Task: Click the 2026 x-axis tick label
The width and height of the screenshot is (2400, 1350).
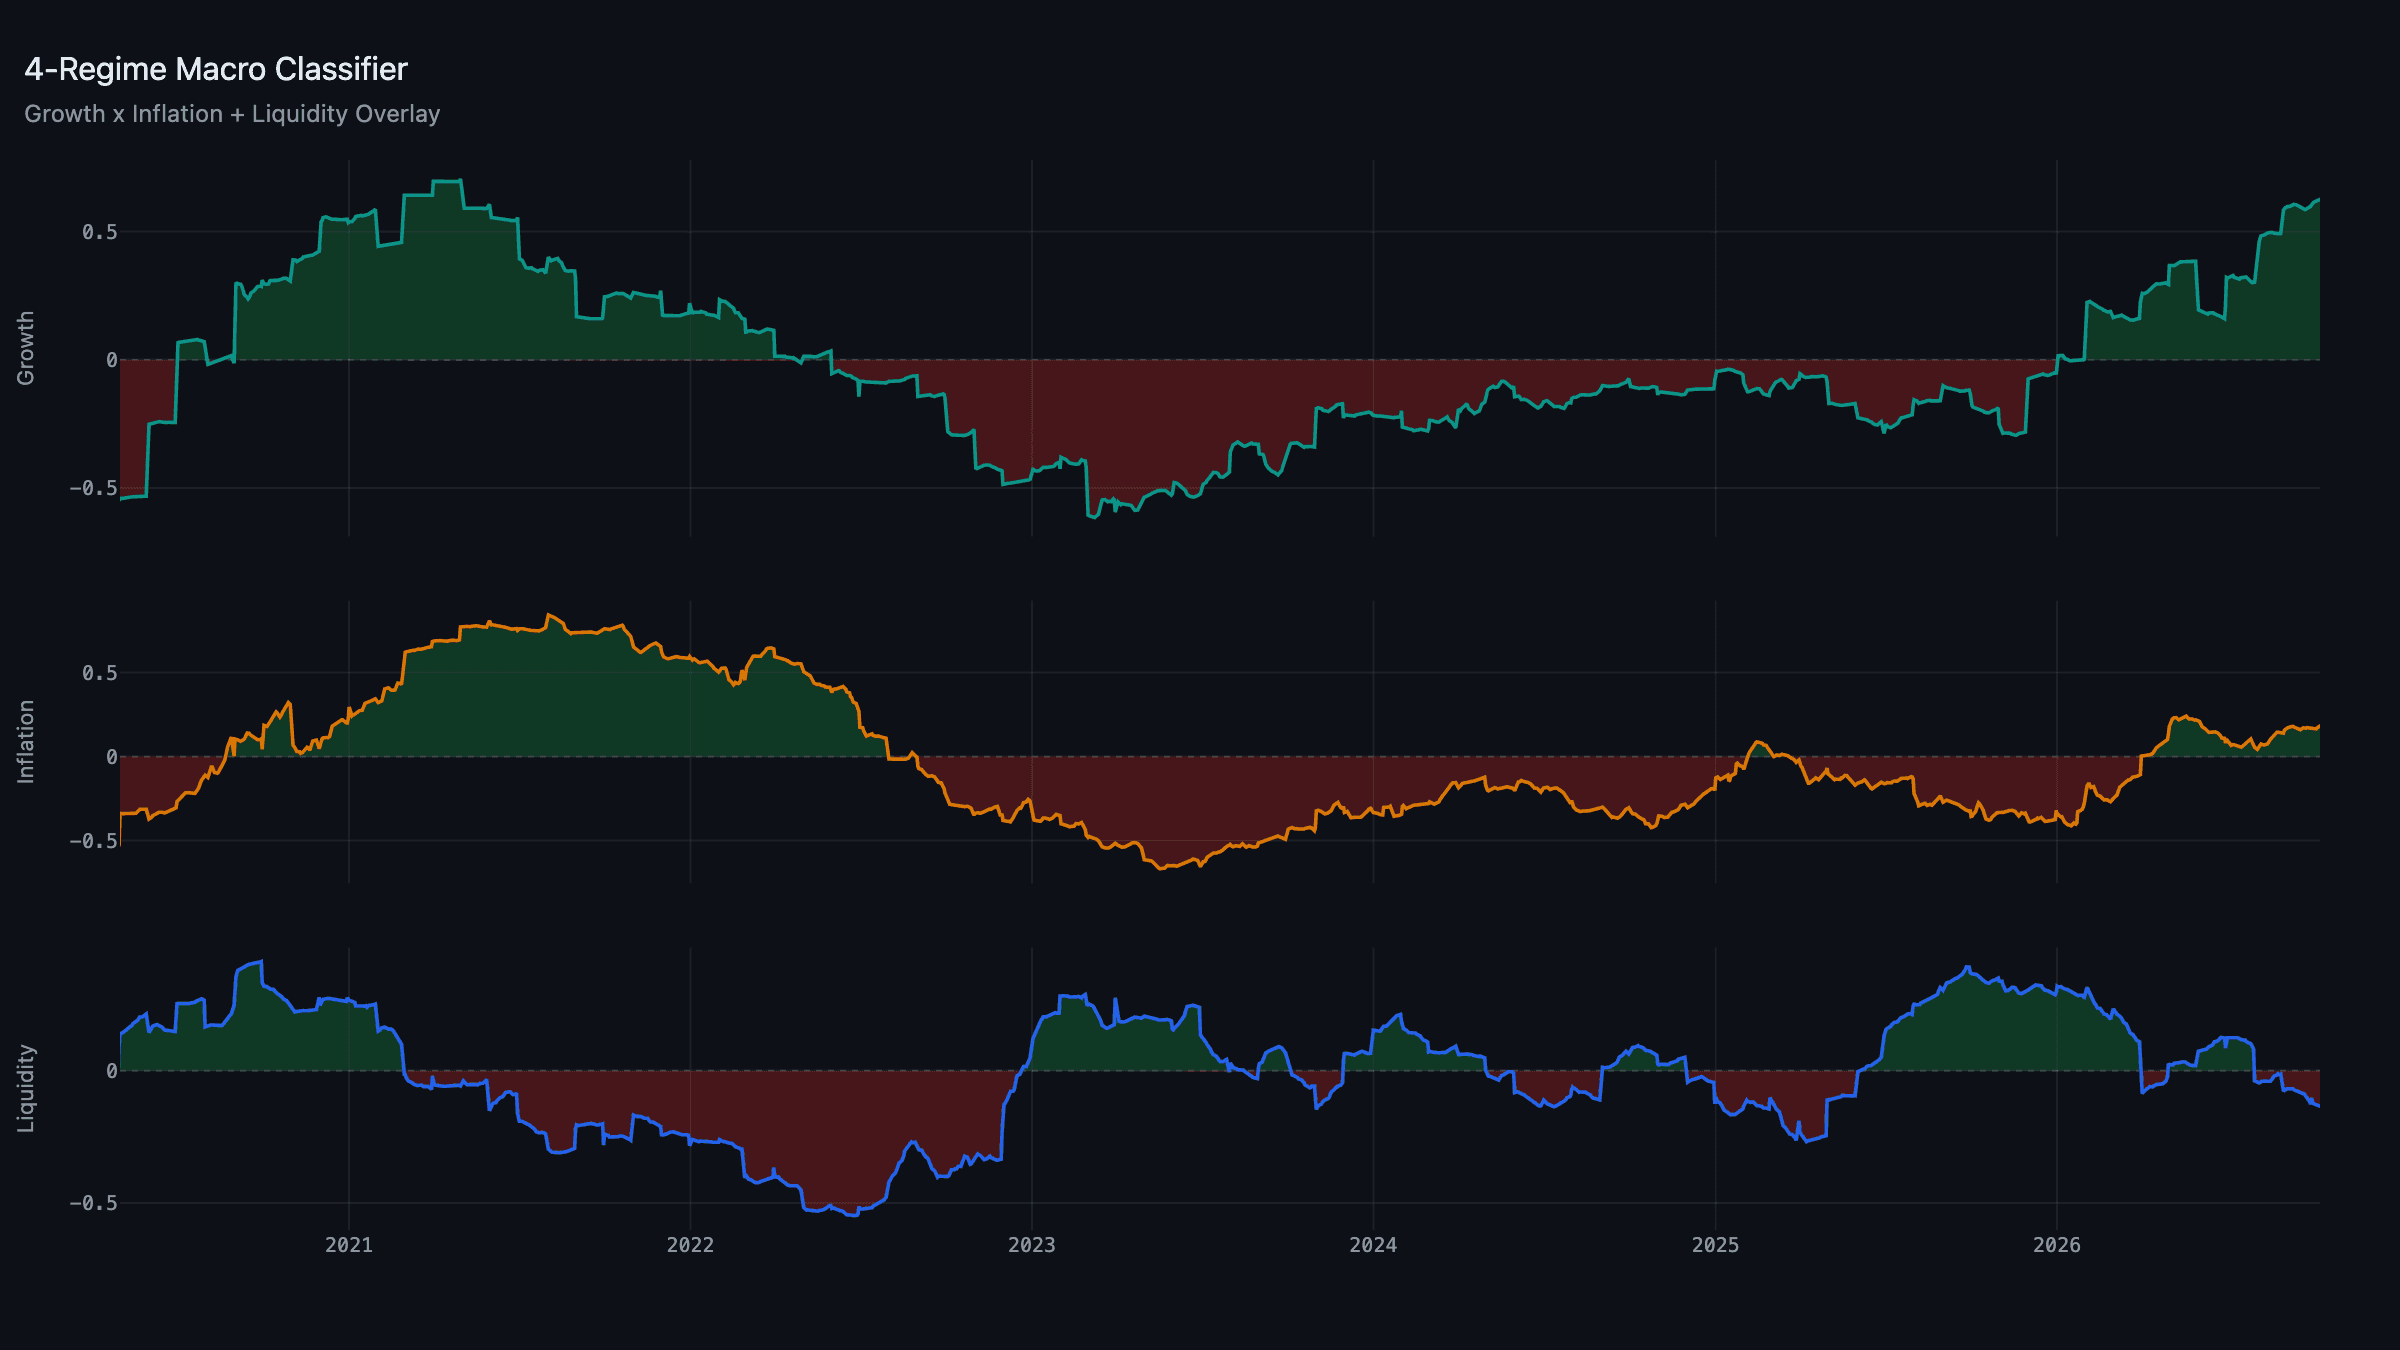Action: [x=2057, y=1245]
